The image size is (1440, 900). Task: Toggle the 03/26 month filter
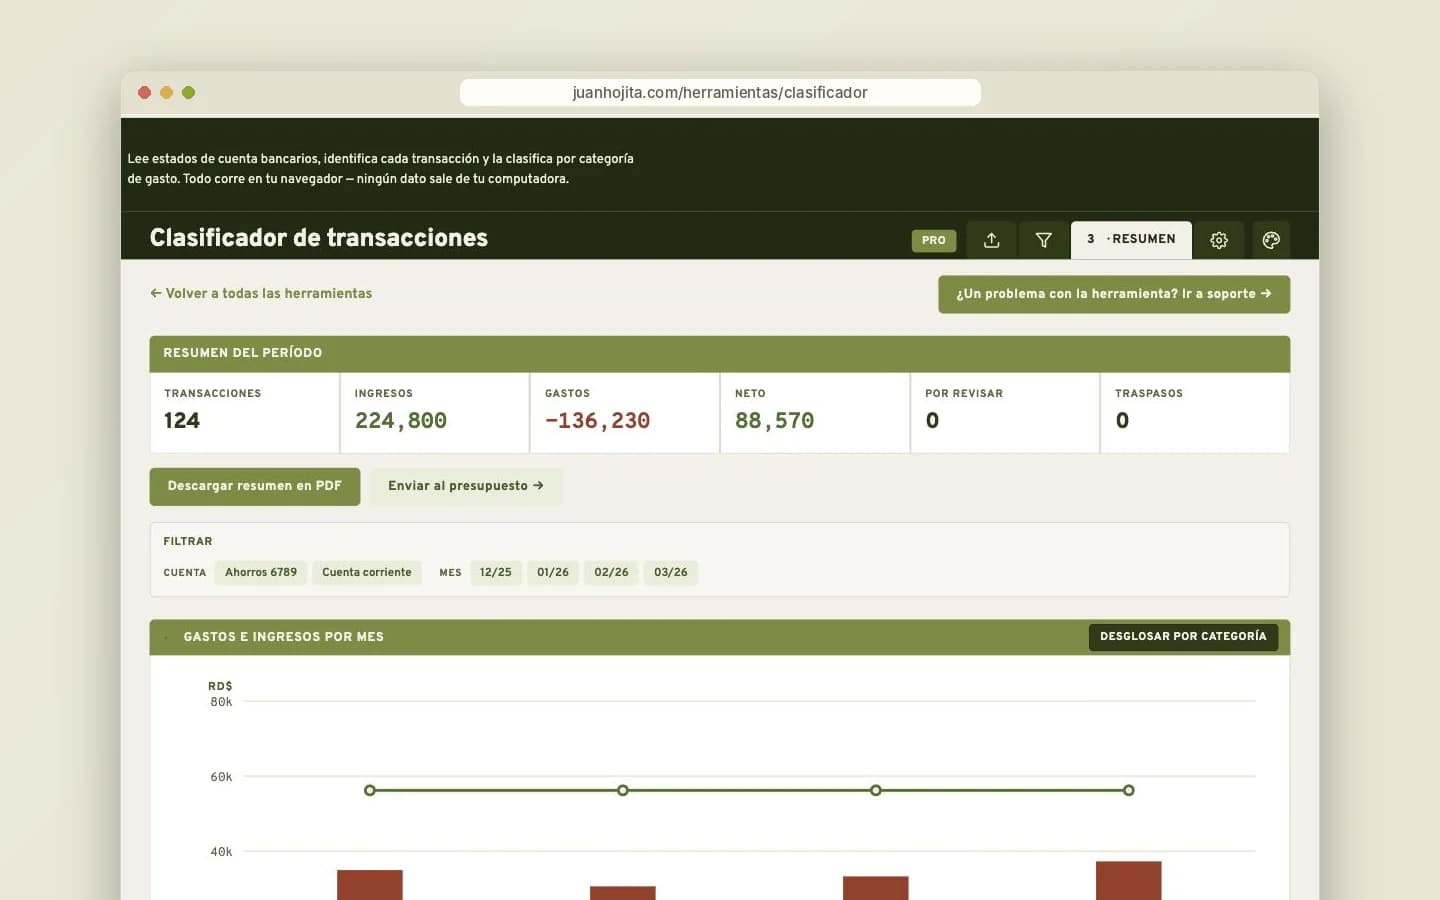pyautogui.click(x=671, y=572)
